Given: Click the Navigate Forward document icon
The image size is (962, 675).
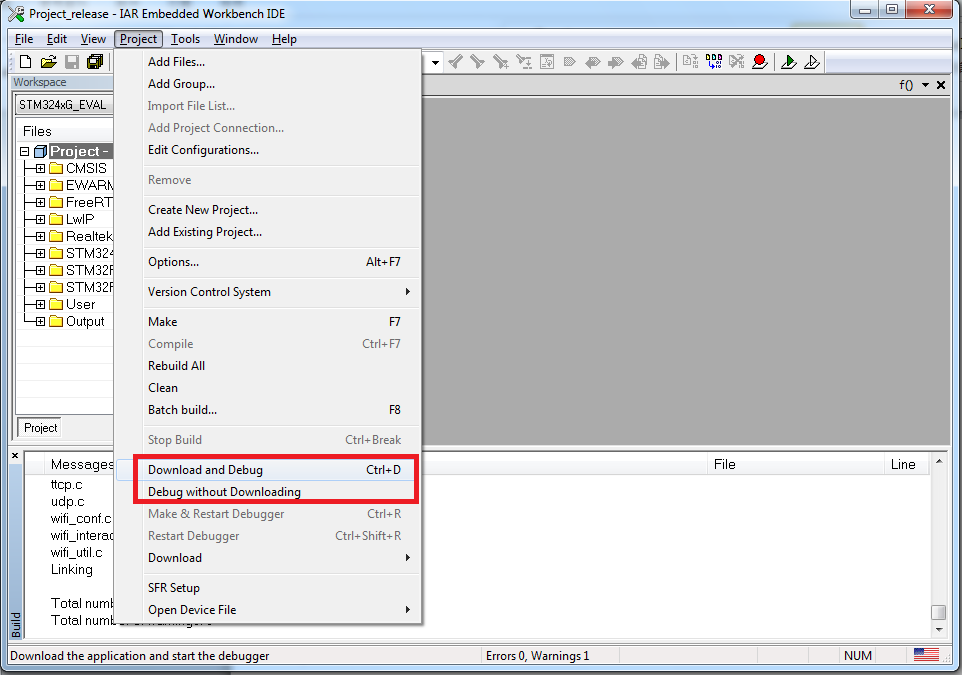Looking at the screenshot, I should click(661, 61).
